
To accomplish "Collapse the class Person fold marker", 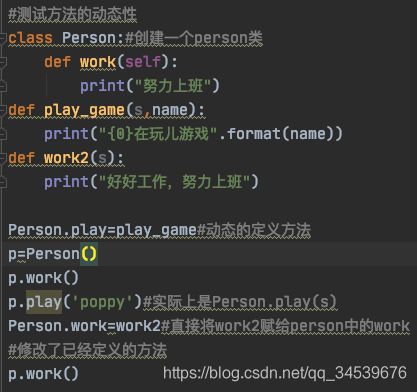I will 3,38.
